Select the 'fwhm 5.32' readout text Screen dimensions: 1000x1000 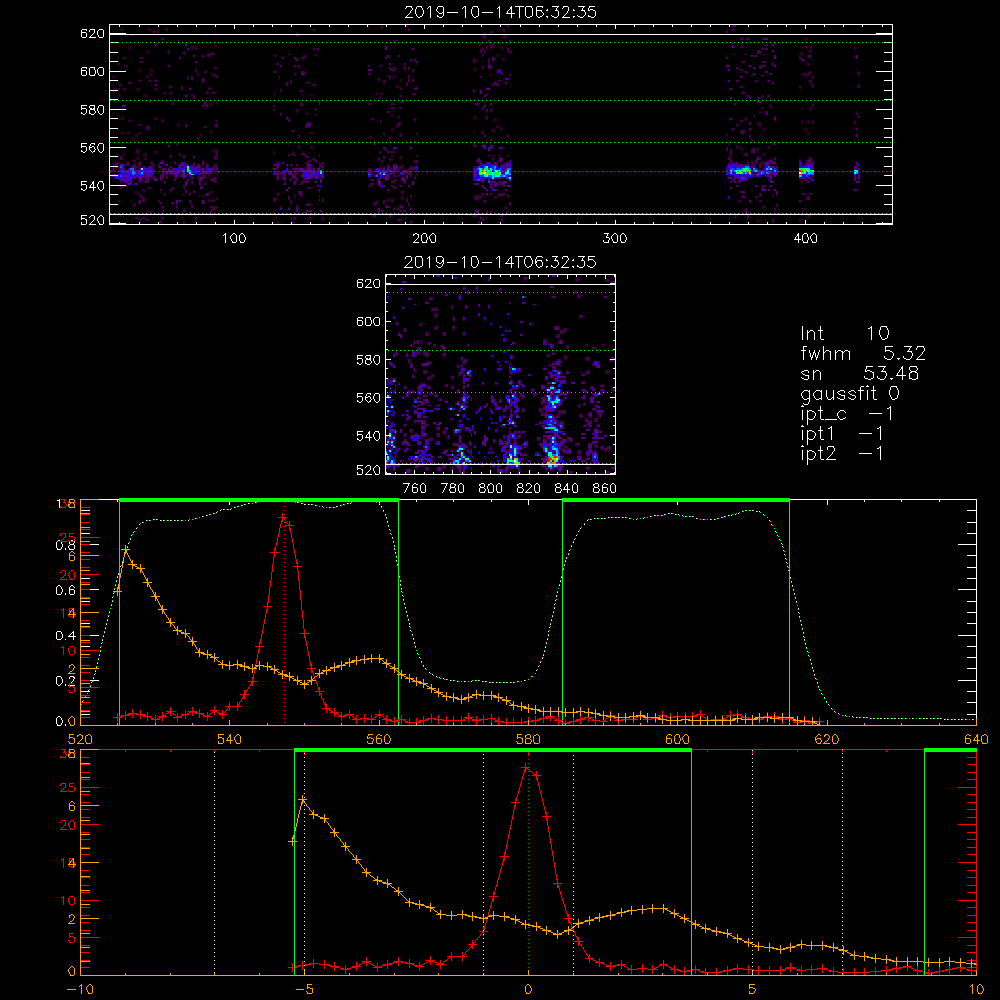click(x=863, y=353)
